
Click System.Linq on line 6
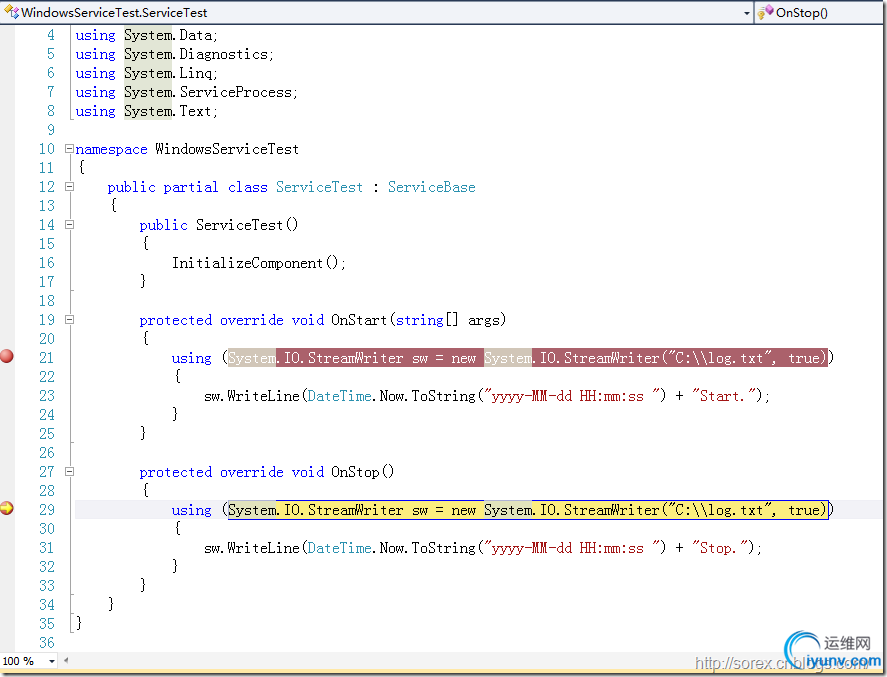click(x=168, y=73)
